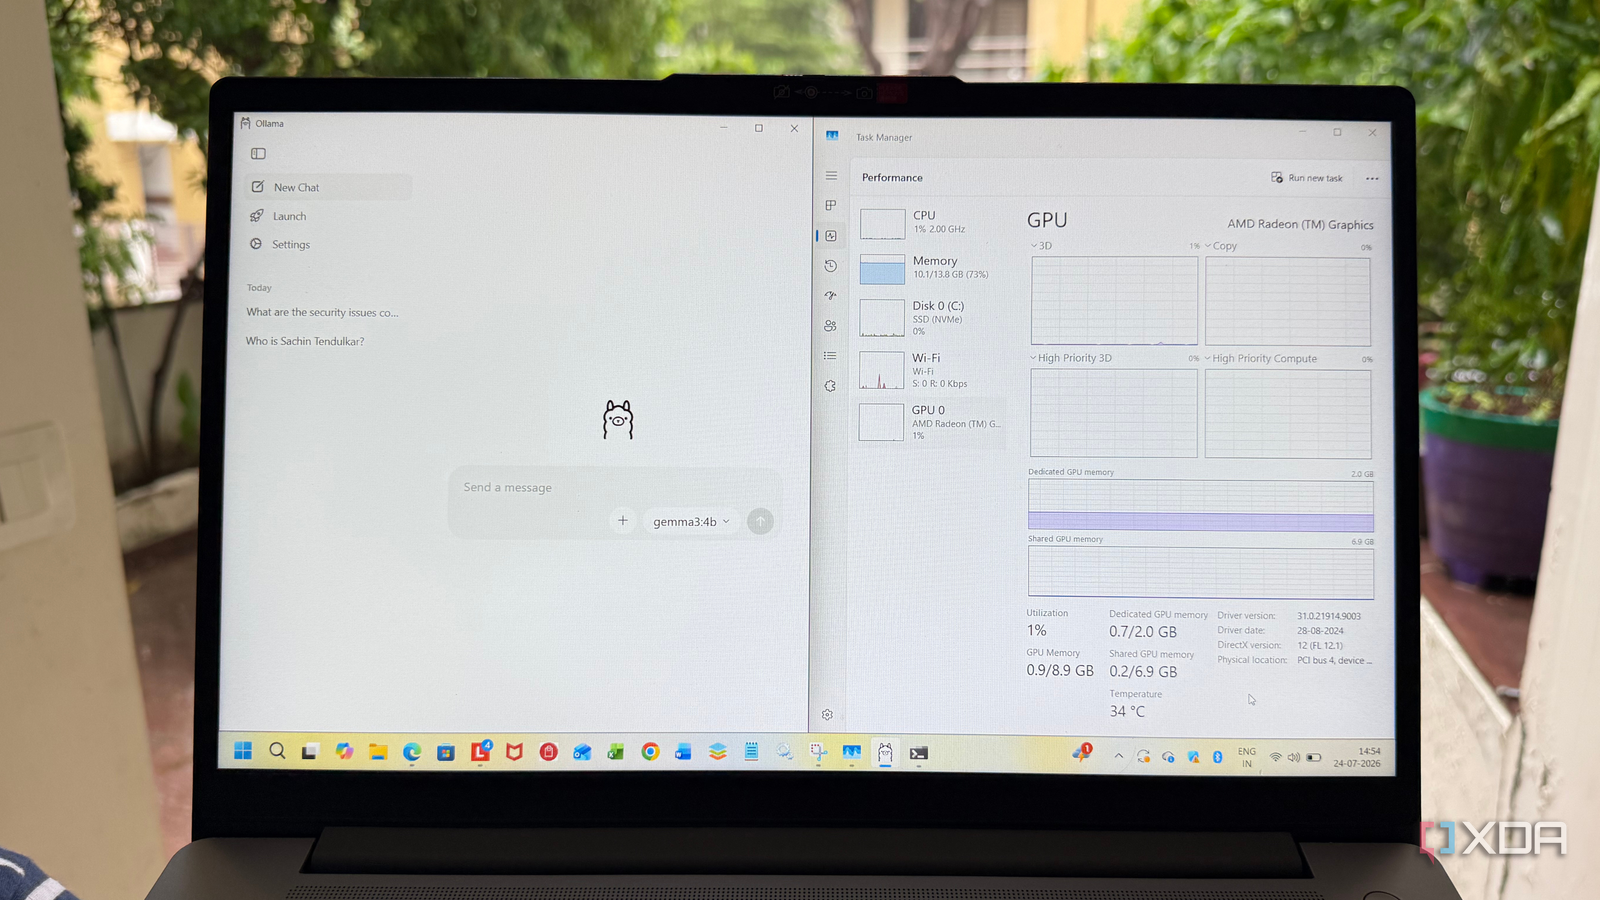
Task: Open Word from the taskbar
Action: 684,752
